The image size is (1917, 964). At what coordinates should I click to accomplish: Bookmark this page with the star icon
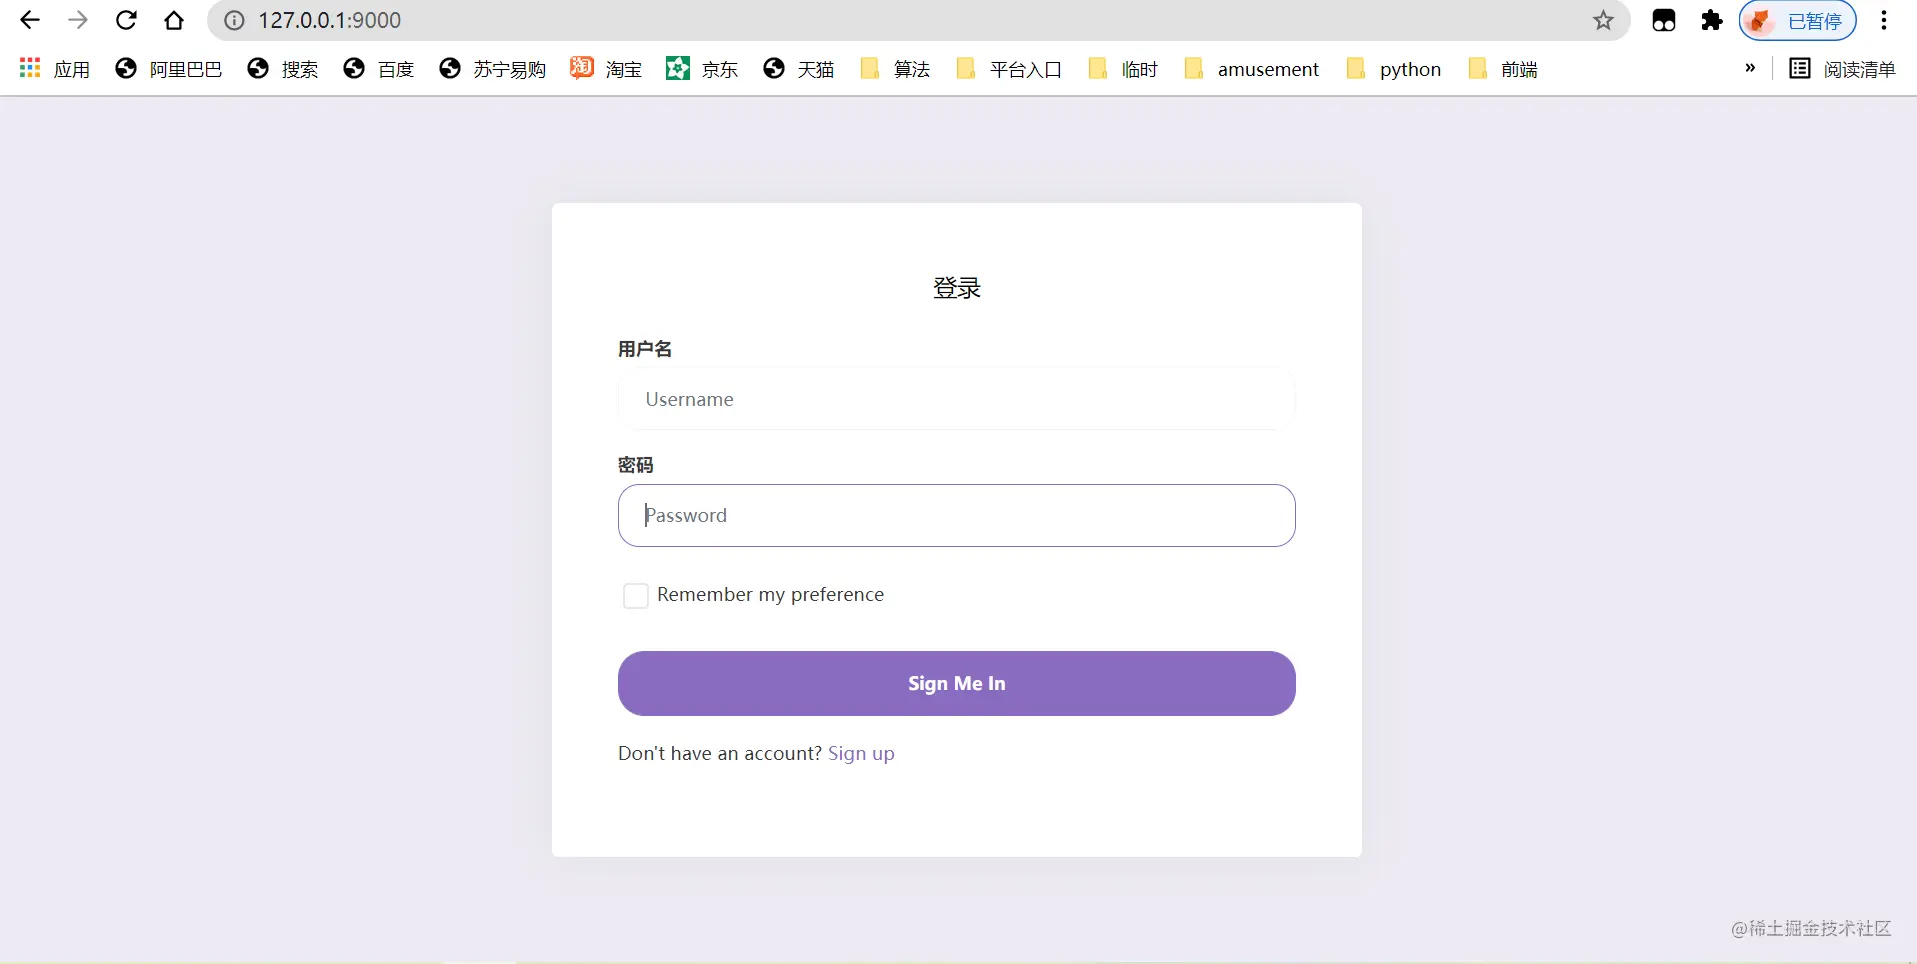[x=1603, y=20]
